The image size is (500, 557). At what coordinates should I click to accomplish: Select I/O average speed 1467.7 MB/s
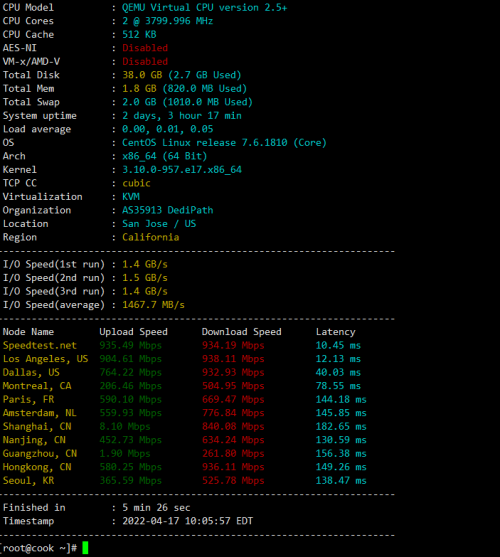(153, 304)
